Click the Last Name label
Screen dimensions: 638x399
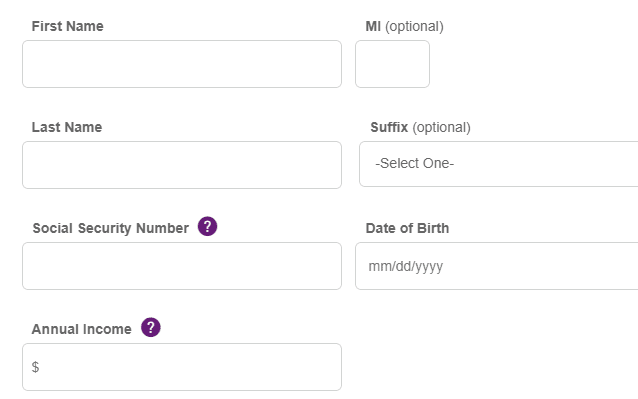pyautogui.click(x=67, y=127)
